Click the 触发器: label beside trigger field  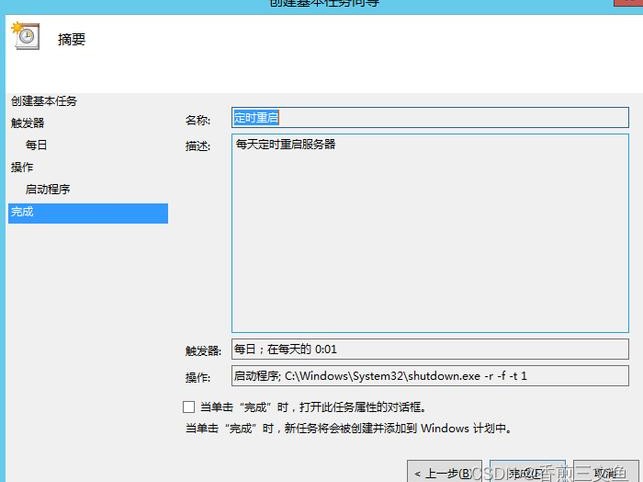[203, 351]
